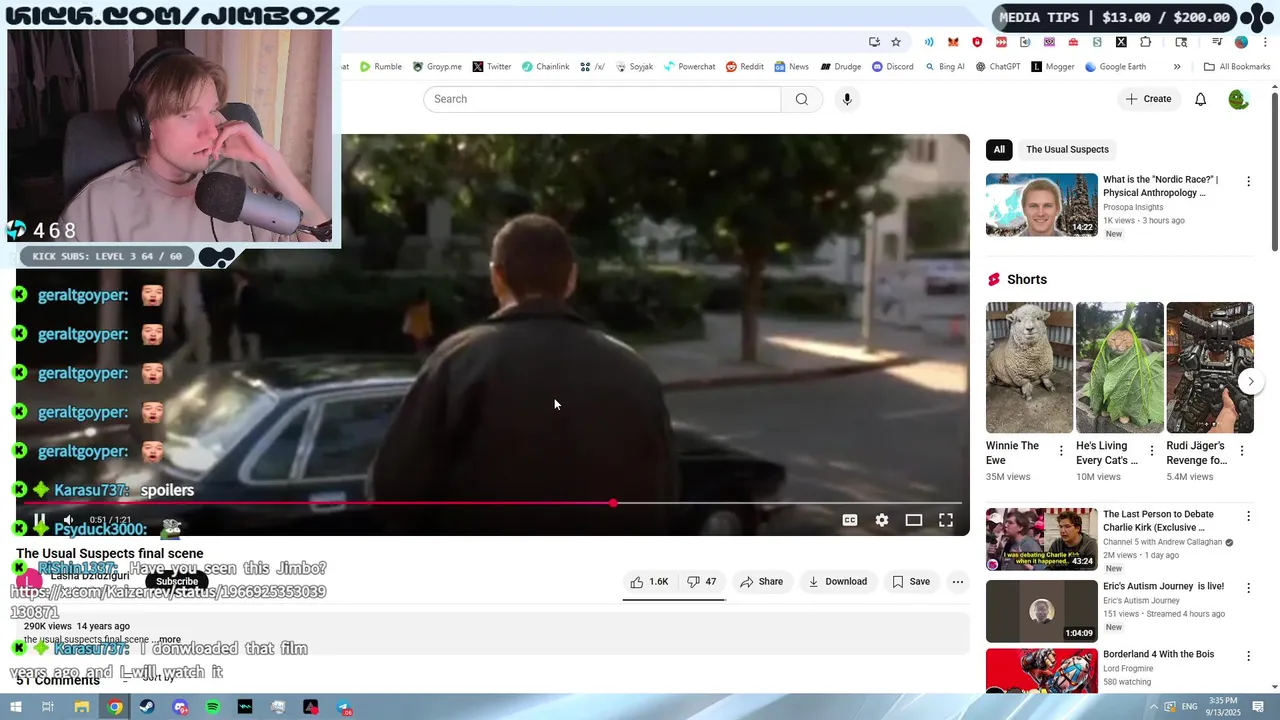
Task: Focus the YouTube search field
Action: 602,99
